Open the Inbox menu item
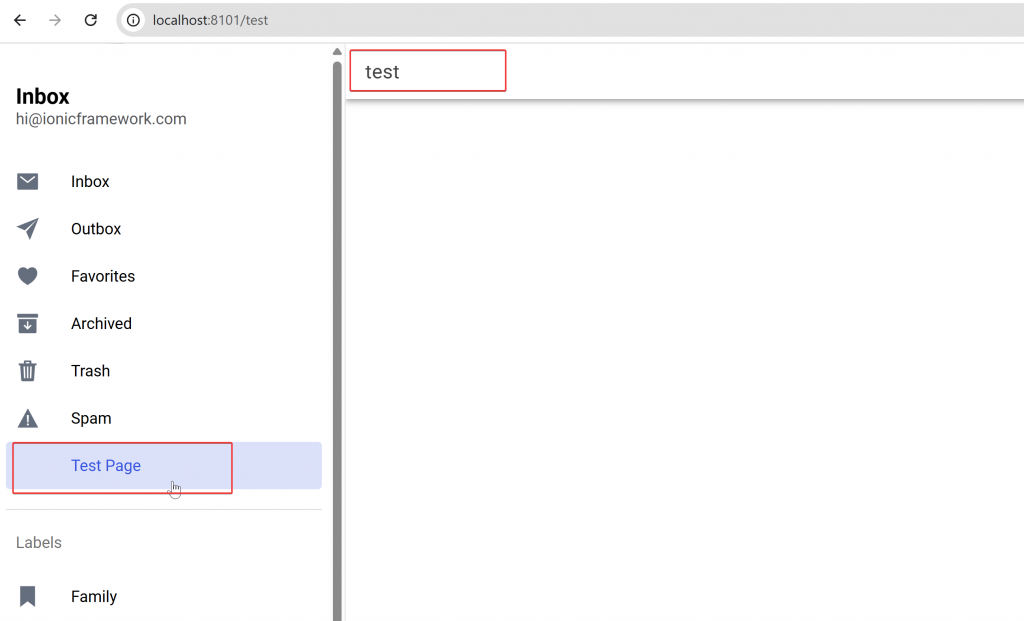The height and width of the screenshot is (621, 1024). 90,182
